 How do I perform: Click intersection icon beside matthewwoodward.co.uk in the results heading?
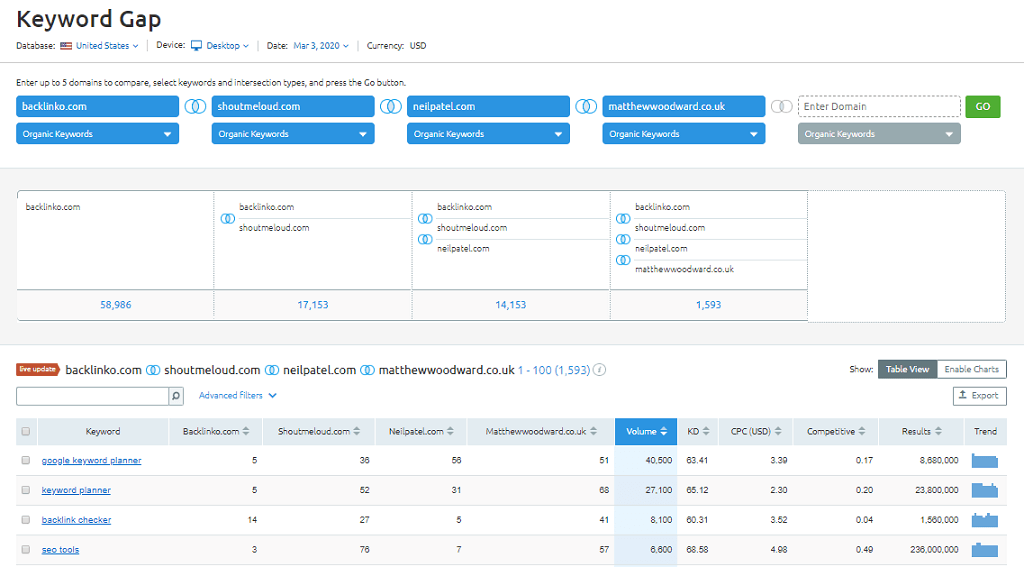tap(368, 370)
